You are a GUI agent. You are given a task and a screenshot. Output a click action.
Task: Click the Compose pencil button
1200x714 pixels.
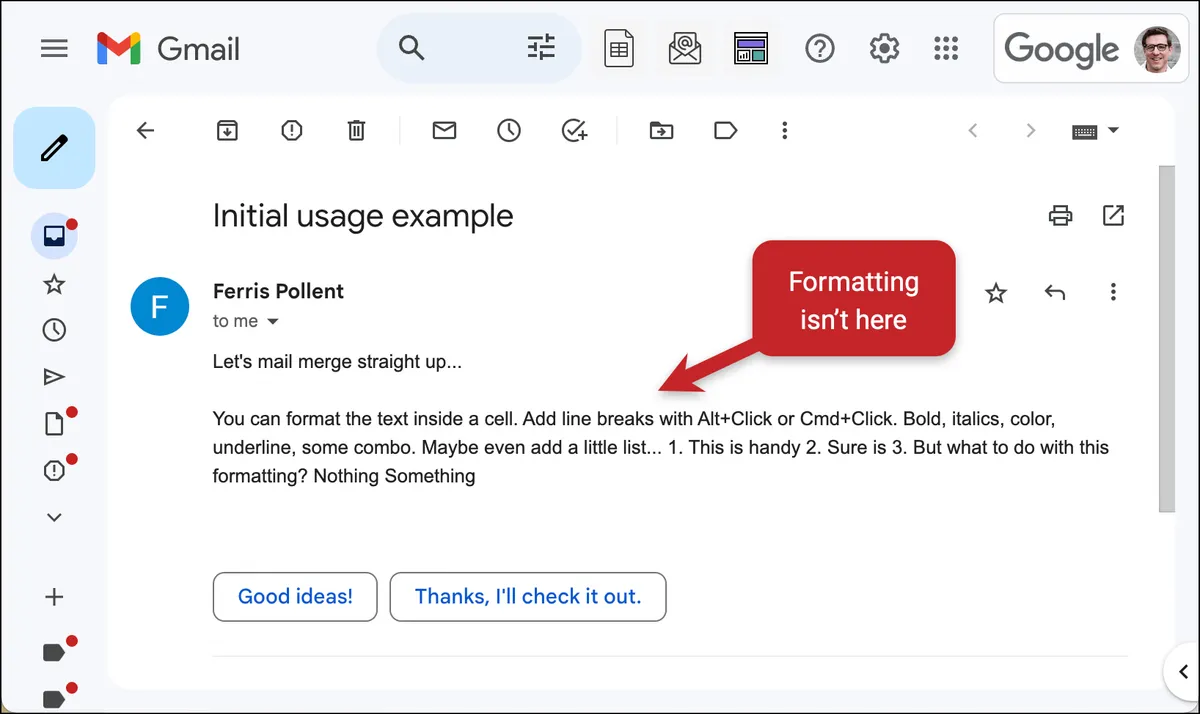tap(54, 148)
